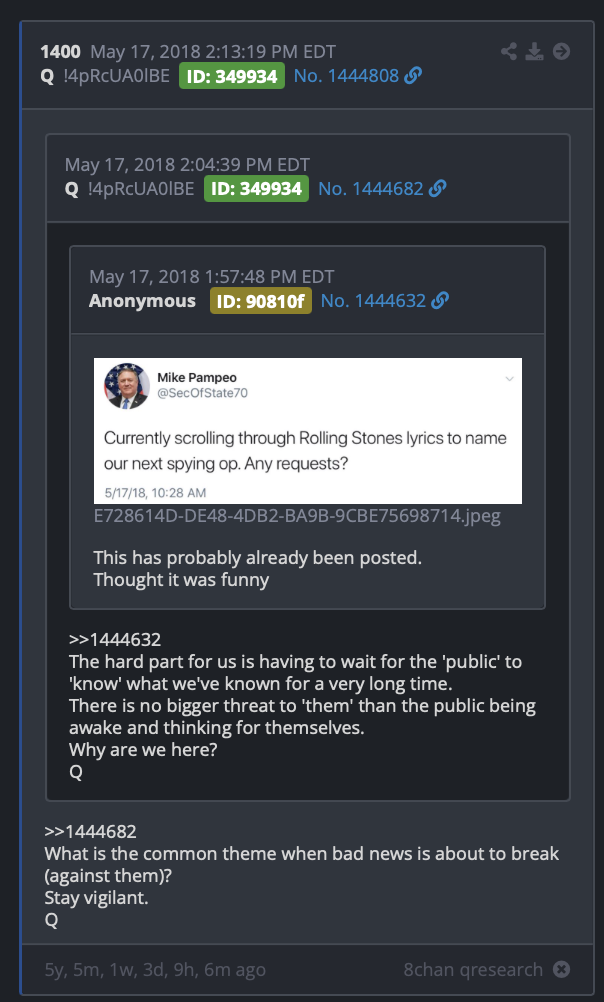This screenshot has width=604, height=1002.
Task: Click the tweet profile avatar picture
Action: pyautogui.click(x=127, y=386)
